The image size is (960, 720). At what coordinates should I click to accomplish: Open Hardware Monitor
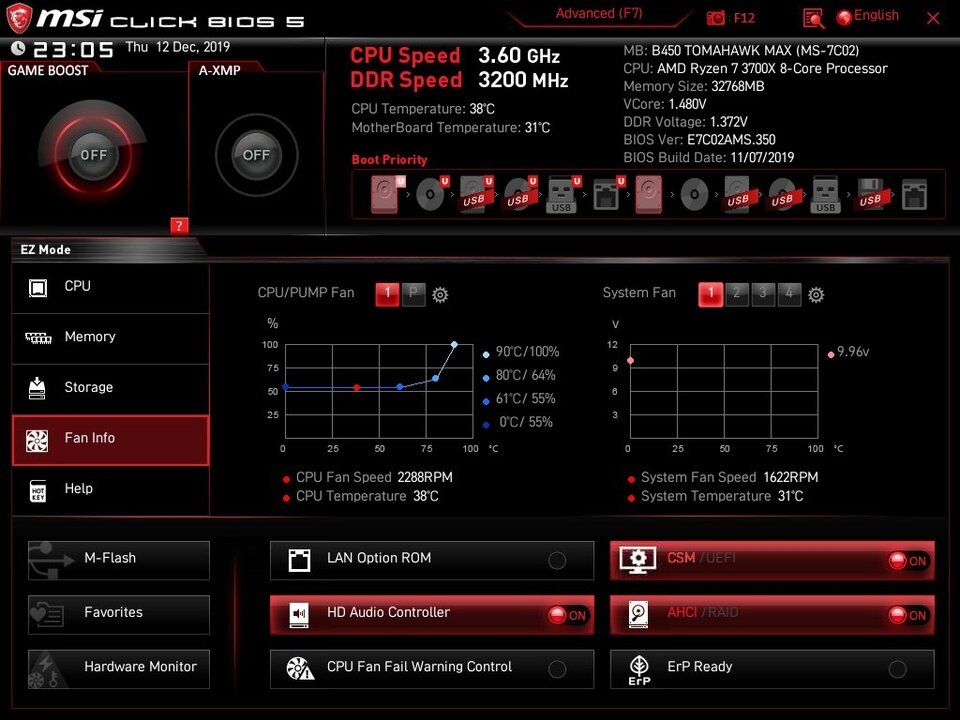(119, 669)
